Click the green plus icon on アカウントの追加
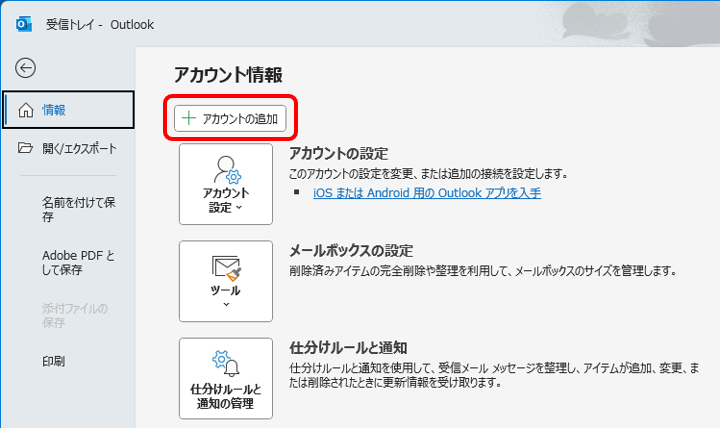 pyautogui.click(x=188, y=119)
